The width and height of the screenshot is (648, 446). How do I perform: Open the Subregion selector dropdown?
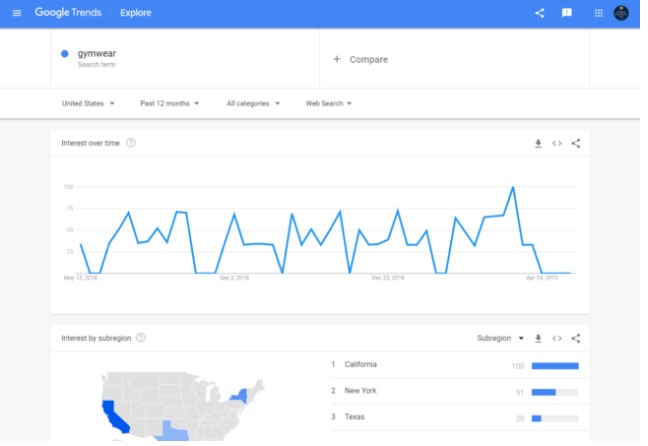(x=501, y=338)
